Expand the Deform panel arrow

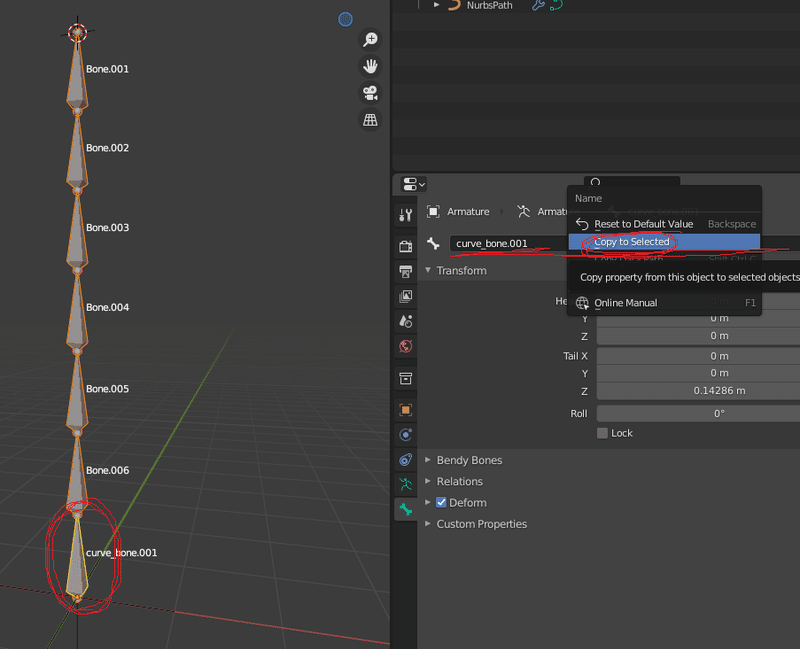point(428,503)
